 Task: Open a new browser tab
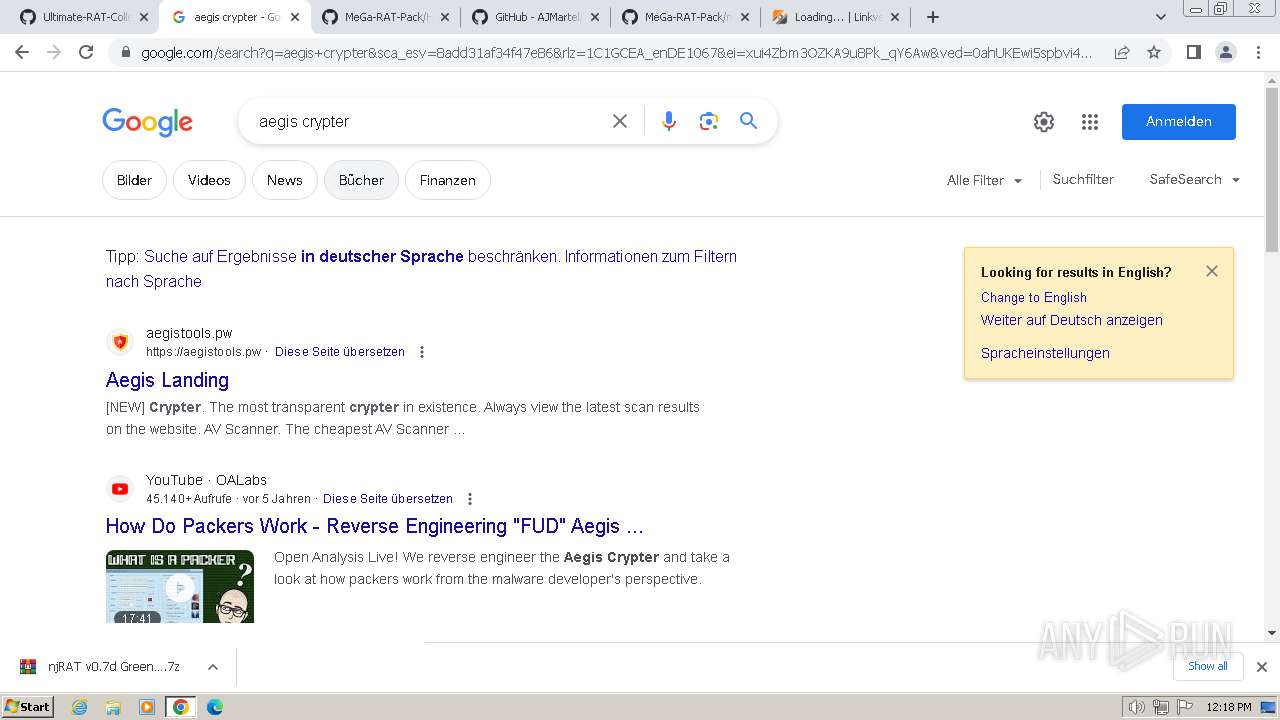(932, 17)
